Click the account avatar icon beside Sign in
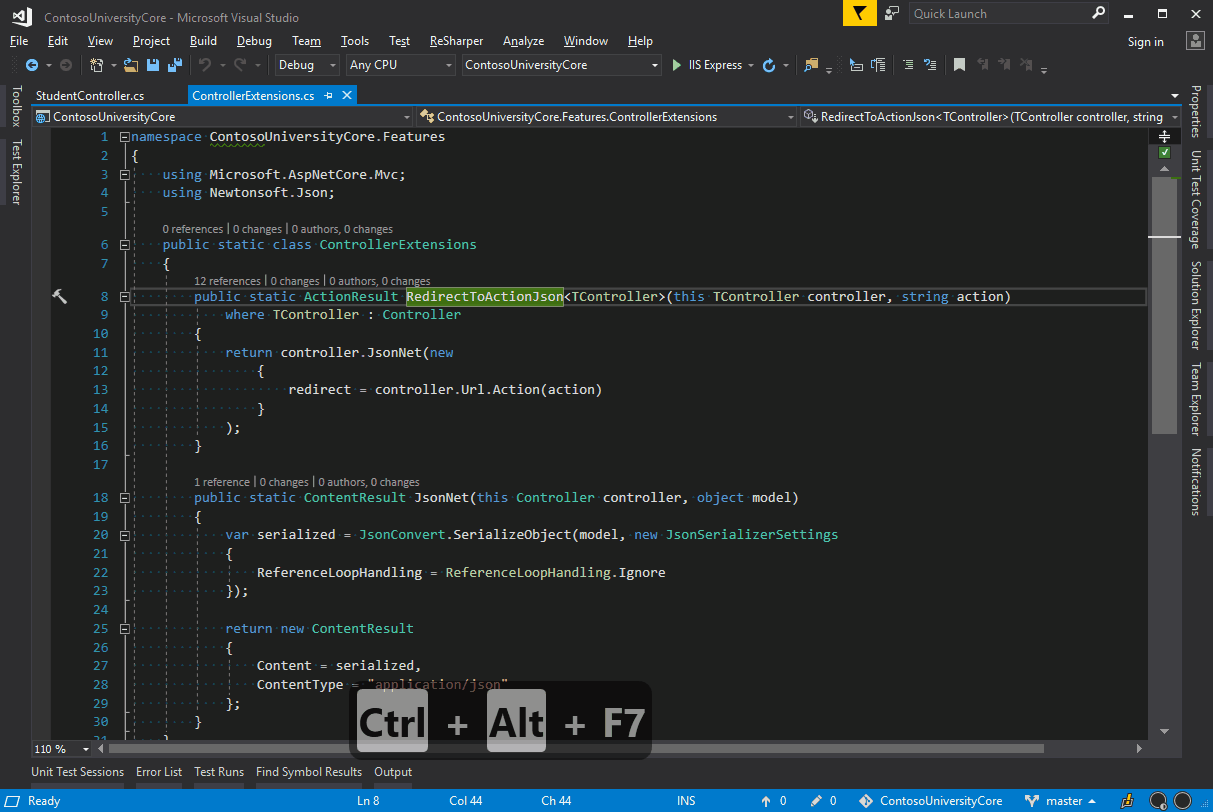This screenshot has height=812, width=1213. 1195,40
